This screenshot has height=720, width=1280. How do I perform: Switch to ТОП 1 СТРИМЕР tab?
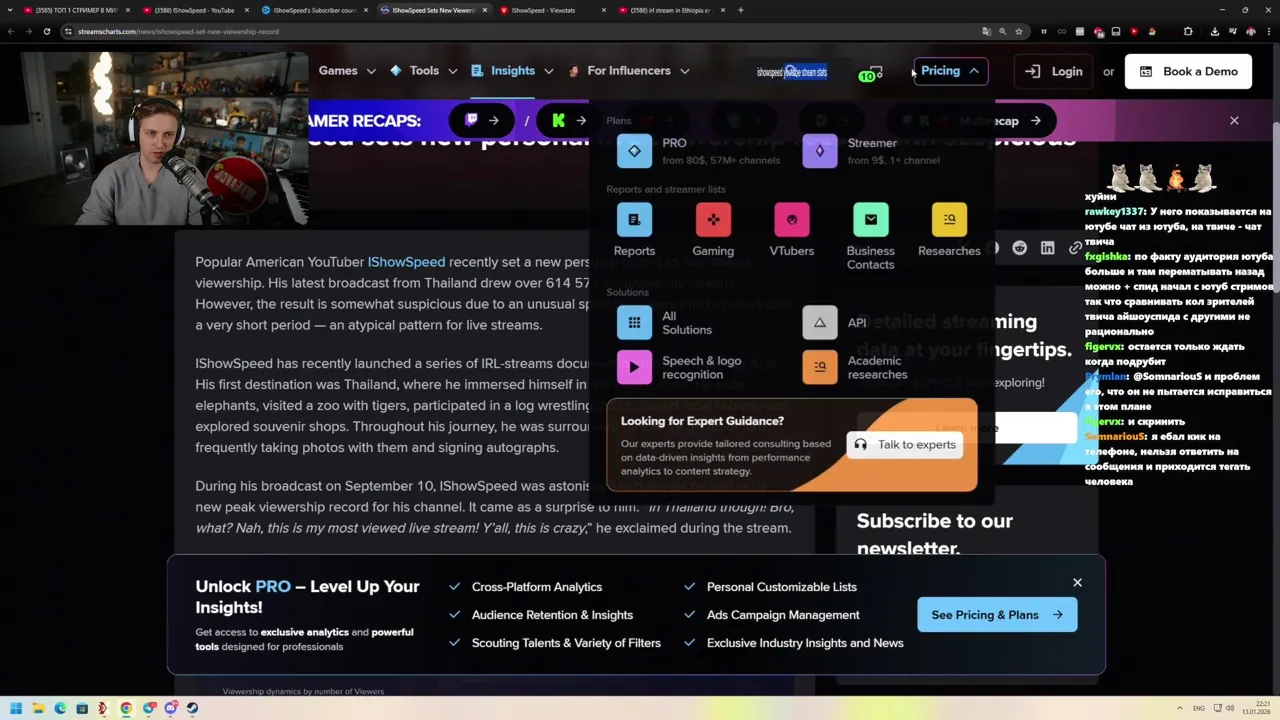pyautogui.click(x=75, y=10)
